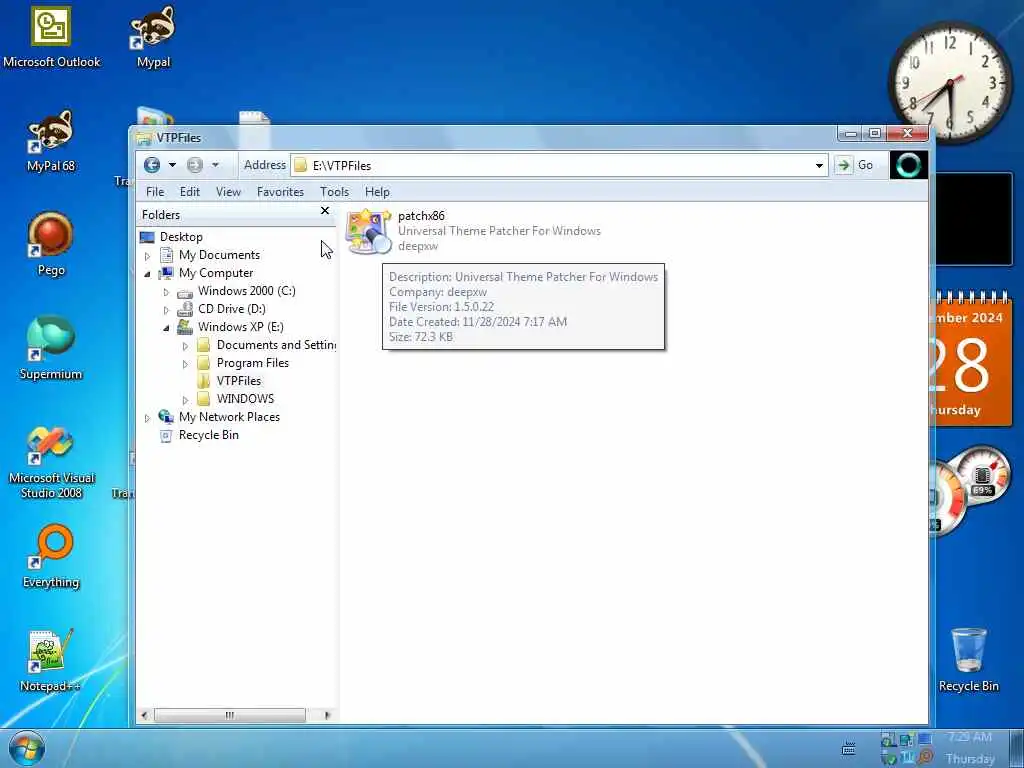The width and height of the screenshot is (1024, 768).
Task: Open the Tools menu
Action: (x=334, y=191)
